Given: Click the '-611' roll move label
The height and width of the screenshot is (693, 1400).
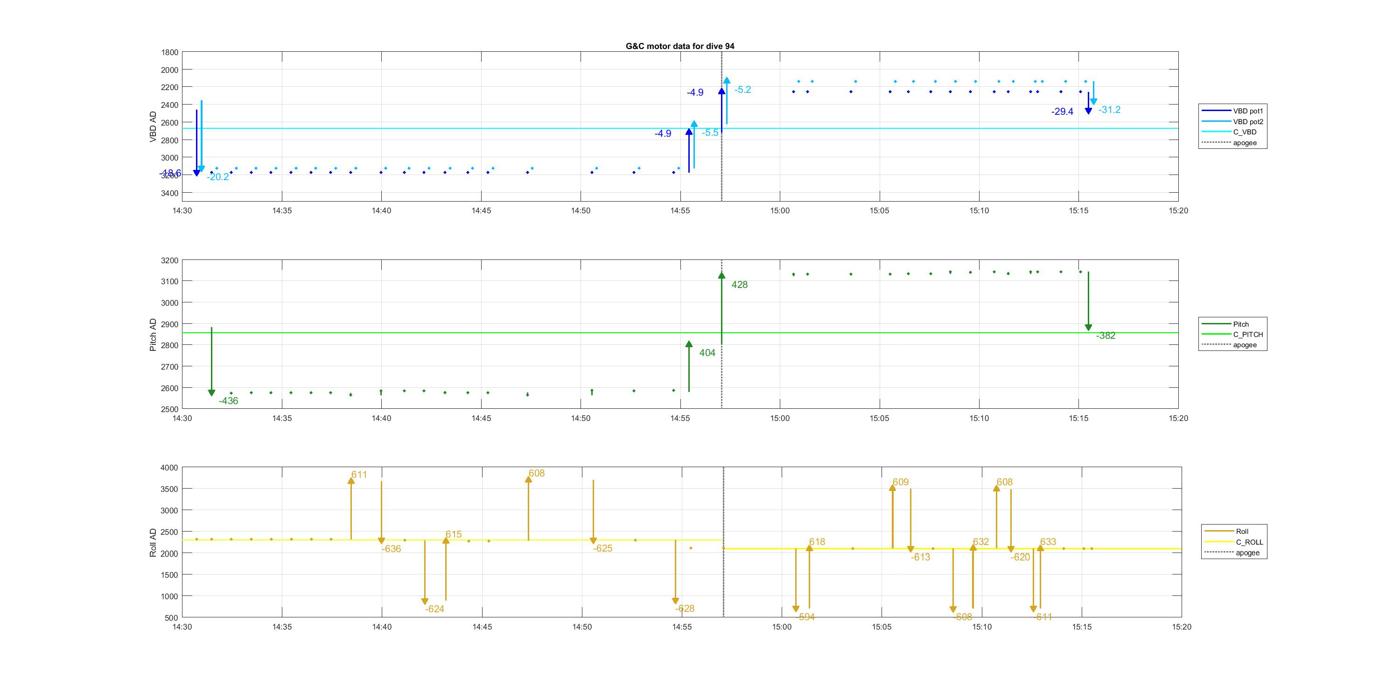Looking at the screenshot, I should (x=1043, y=617).
